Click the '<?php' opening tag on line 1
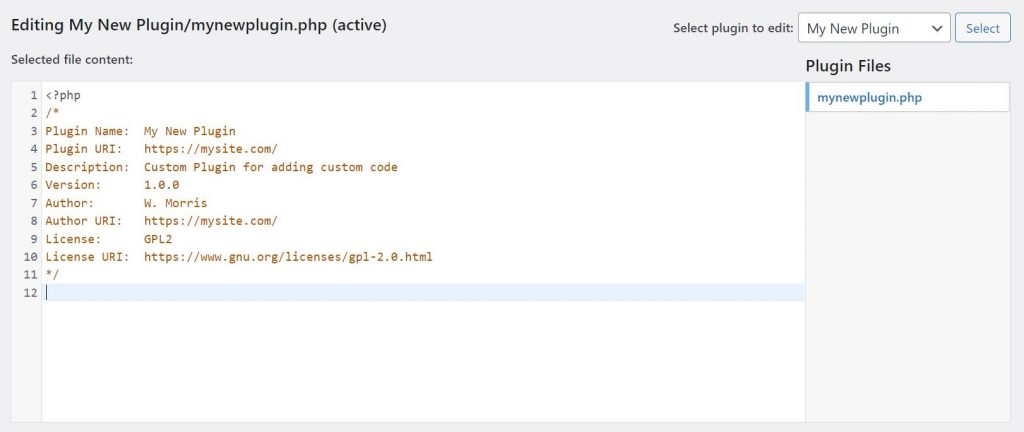This screenshot has width=1024, height=432. [63, 95]
